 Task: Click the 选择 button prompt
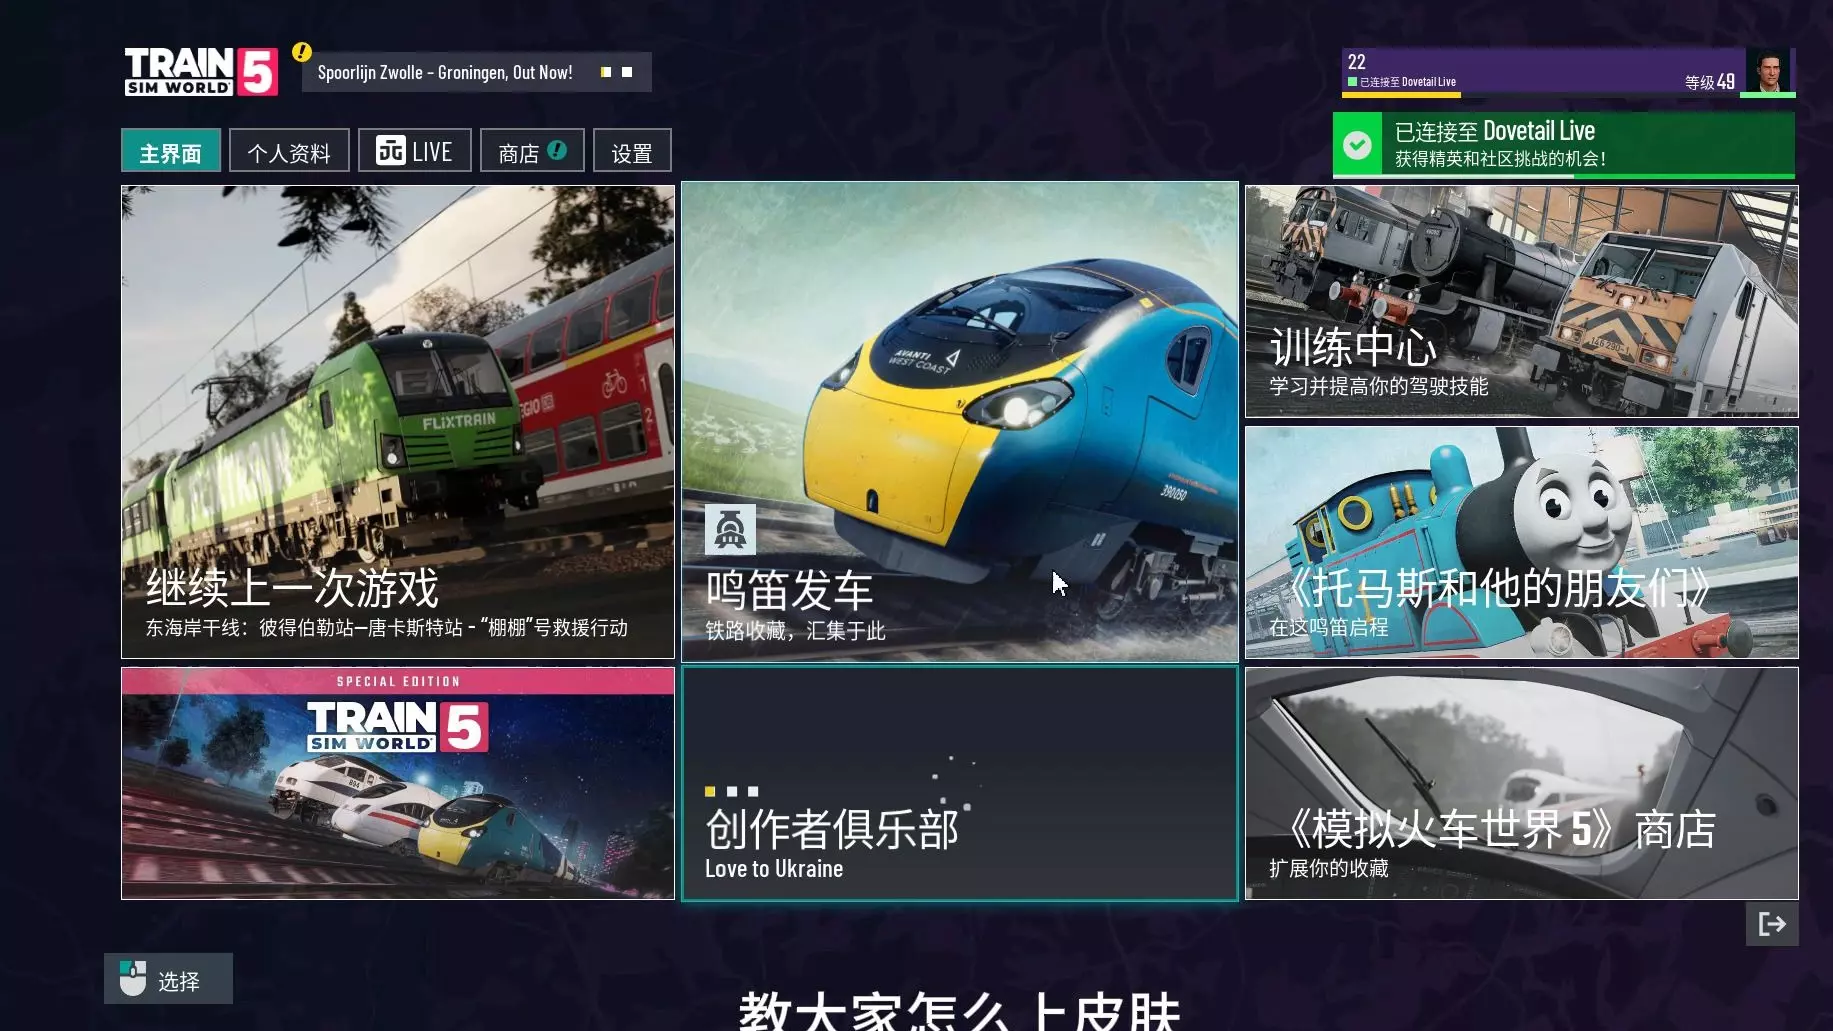click(x=169, y=979)
